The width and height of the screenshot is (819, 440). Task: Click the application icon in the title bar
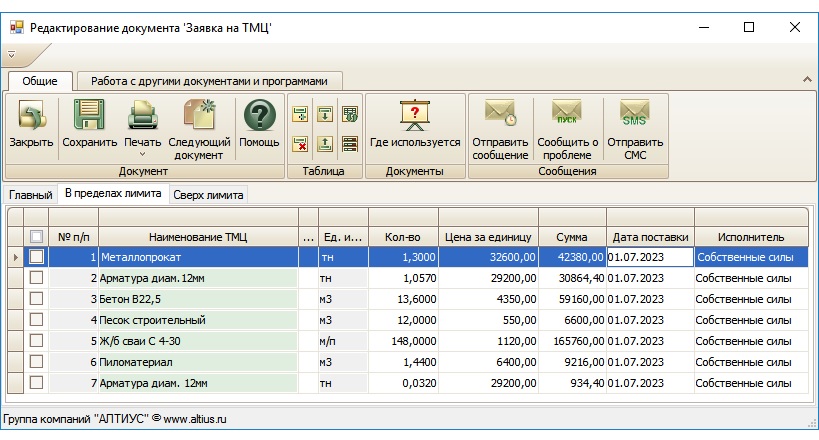(17, 27)
